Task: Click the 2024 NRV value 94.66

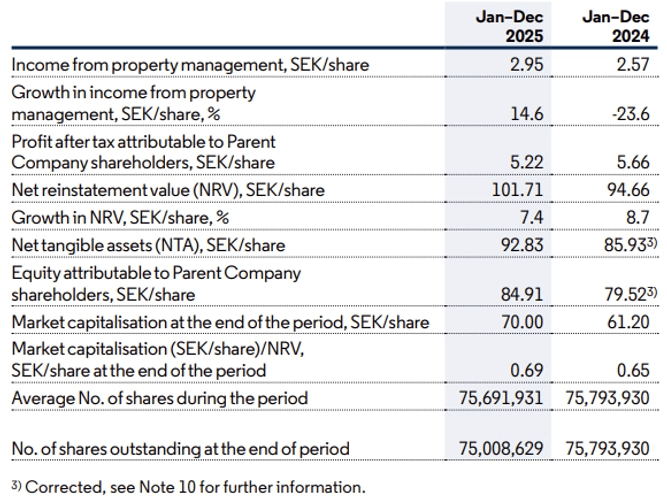Action: pos(630,190)
